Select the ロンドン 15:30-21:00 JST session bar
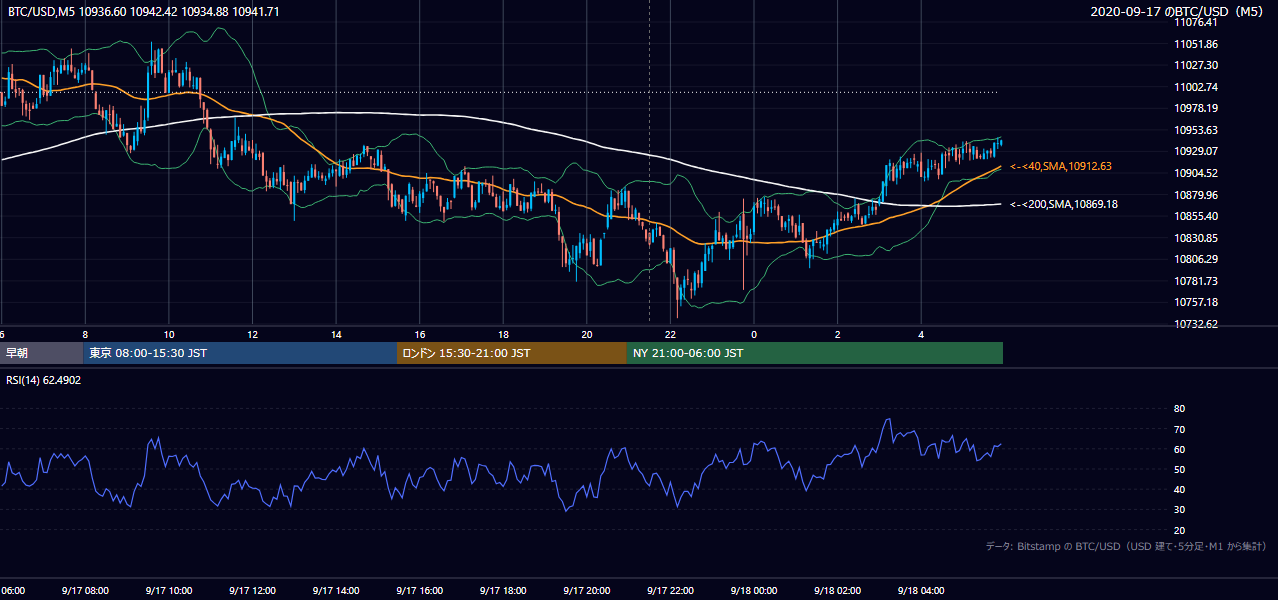 (512, 353)
